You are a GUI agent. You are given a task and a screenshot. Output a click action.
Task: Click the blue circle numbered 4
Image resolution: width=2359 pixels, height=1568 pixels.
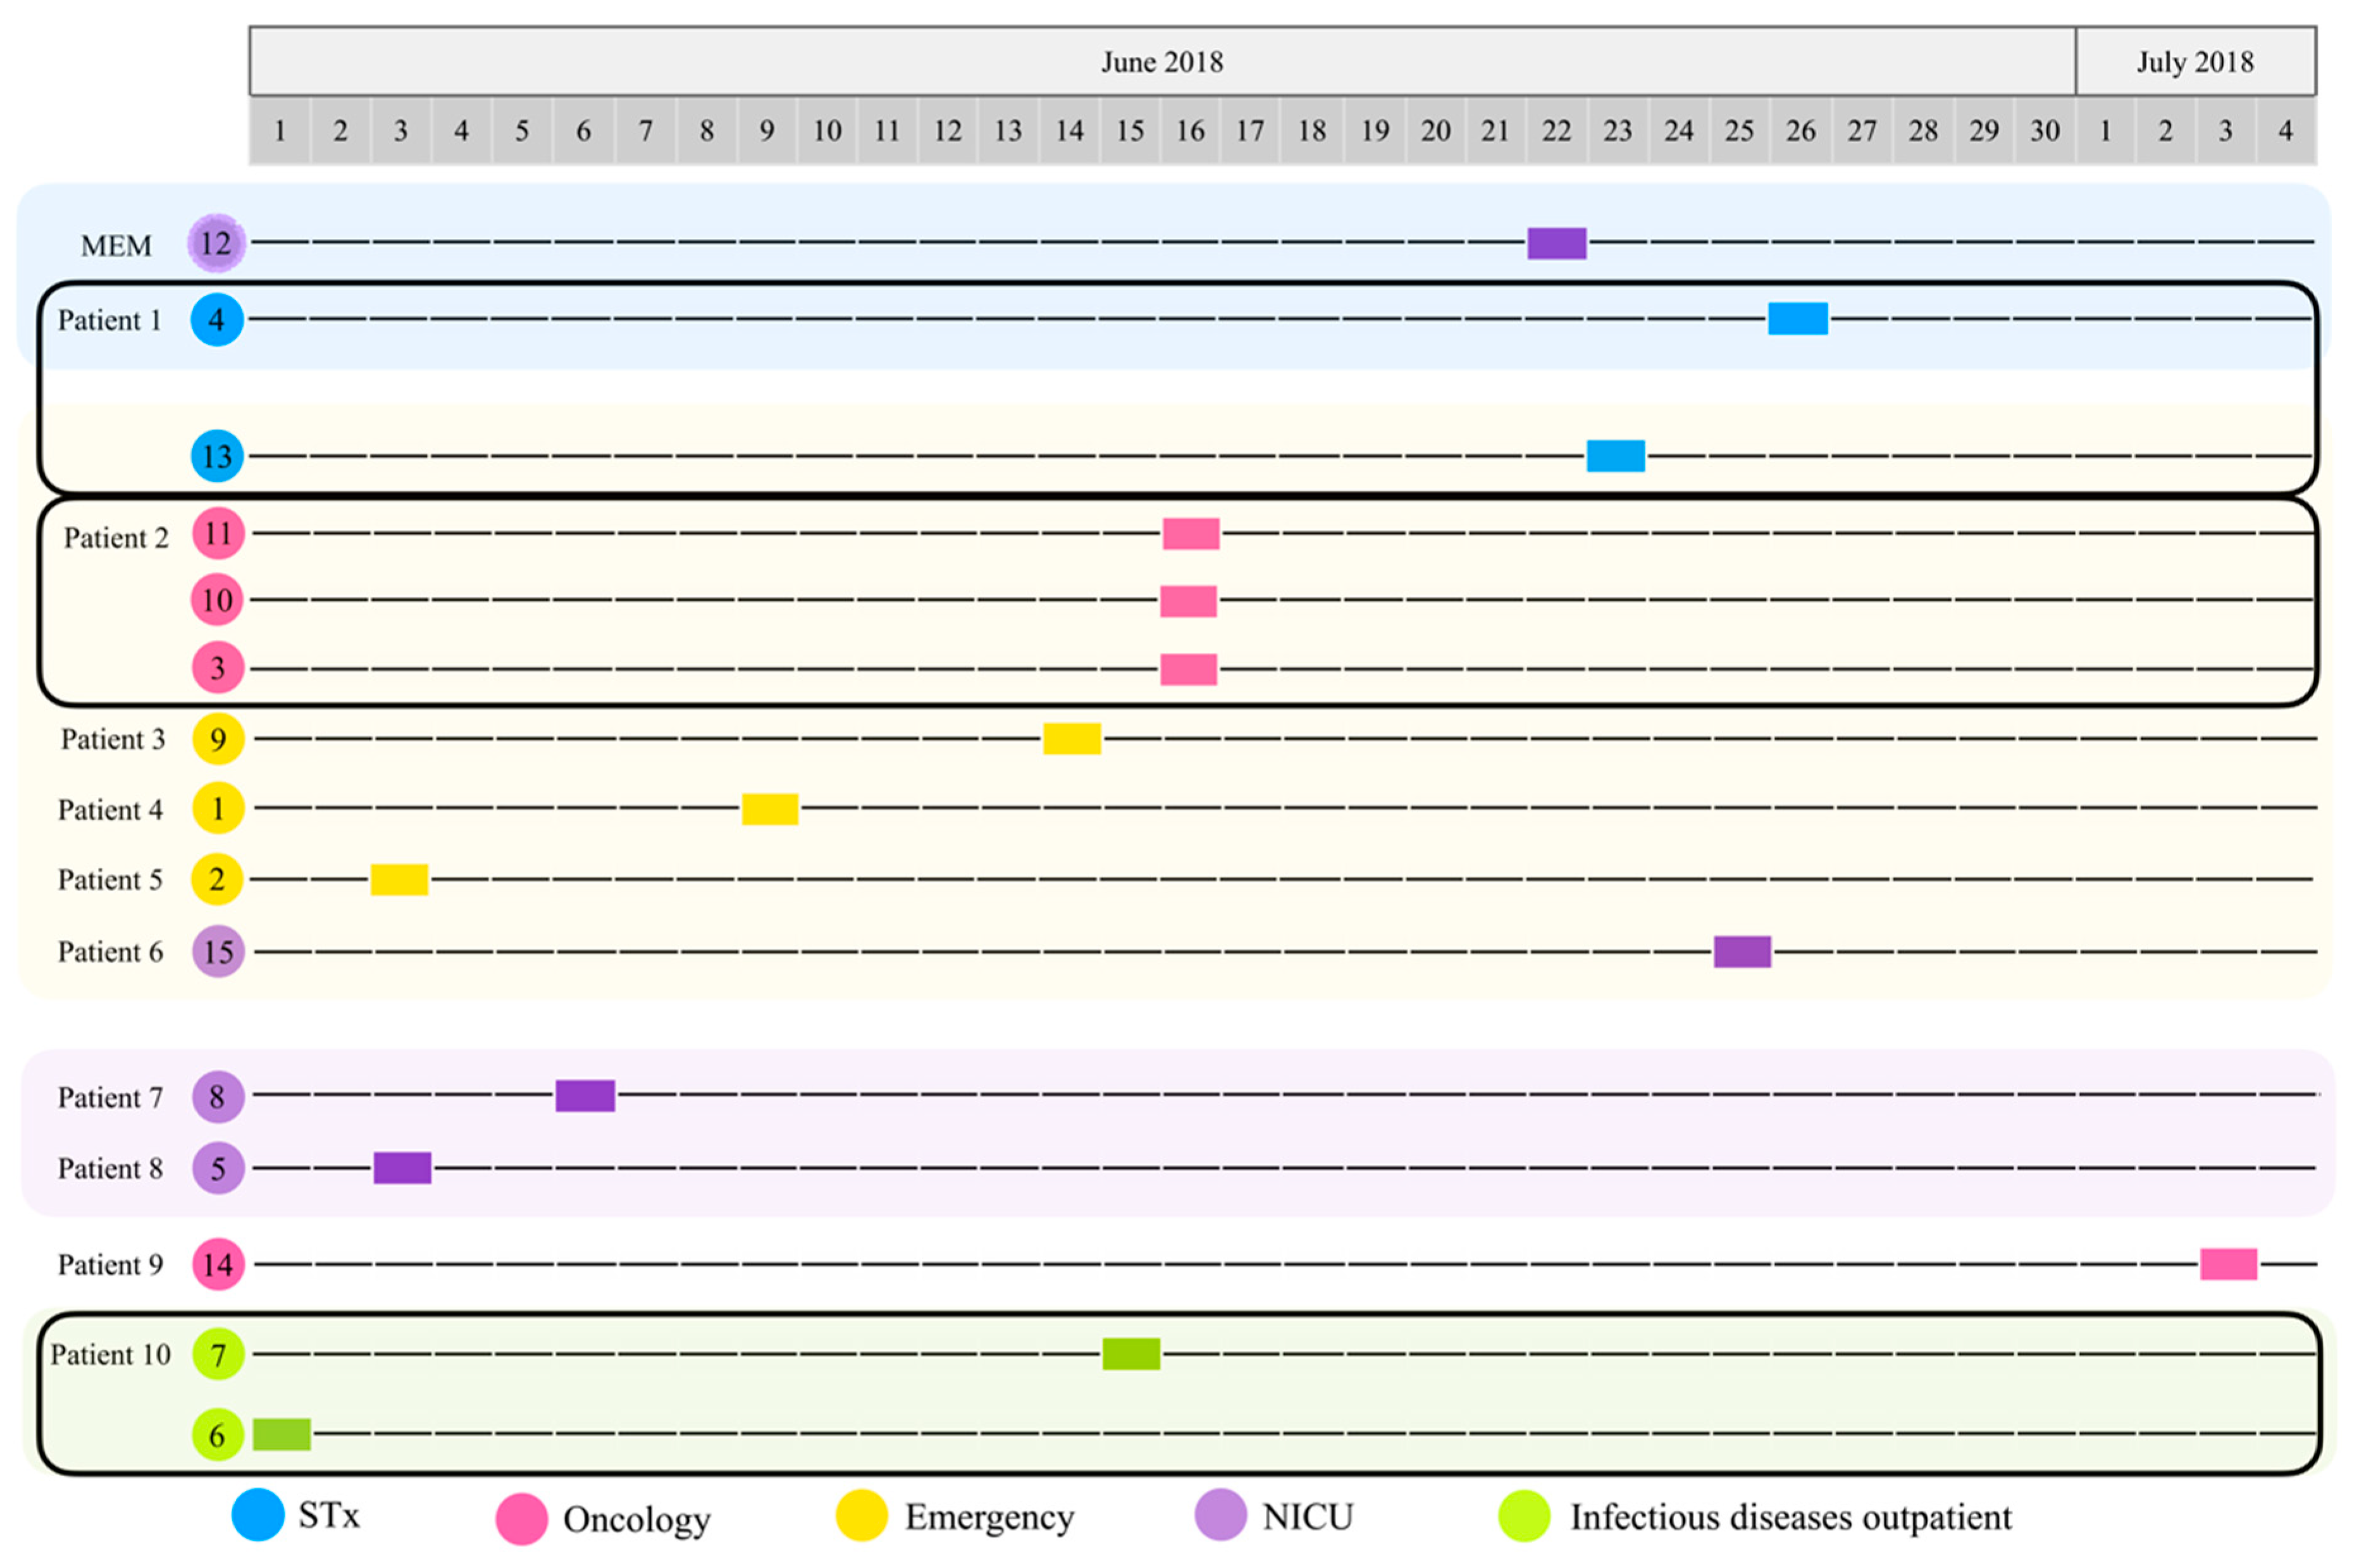(217, 320)
